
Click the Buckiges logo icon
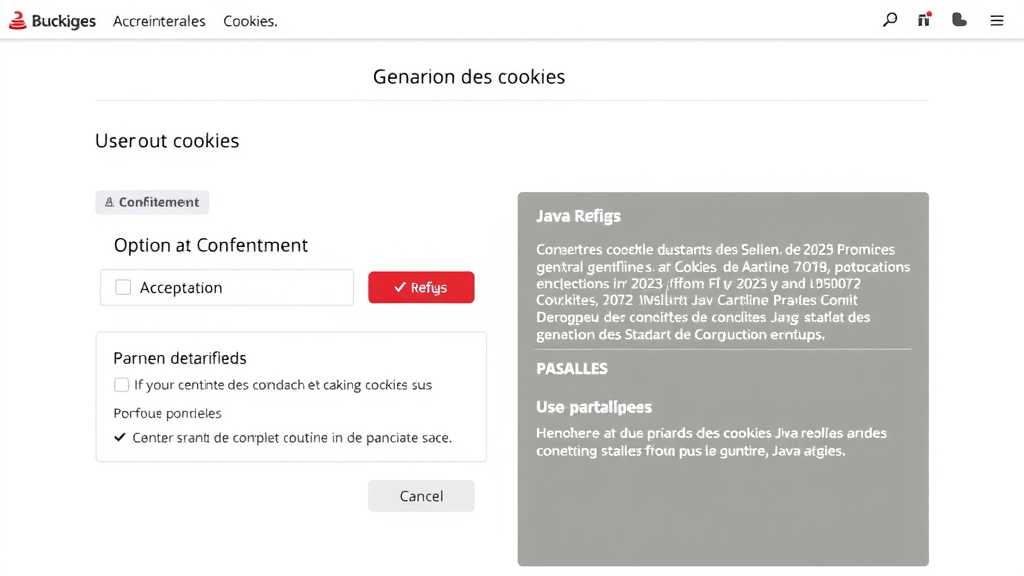coord(16,20)
